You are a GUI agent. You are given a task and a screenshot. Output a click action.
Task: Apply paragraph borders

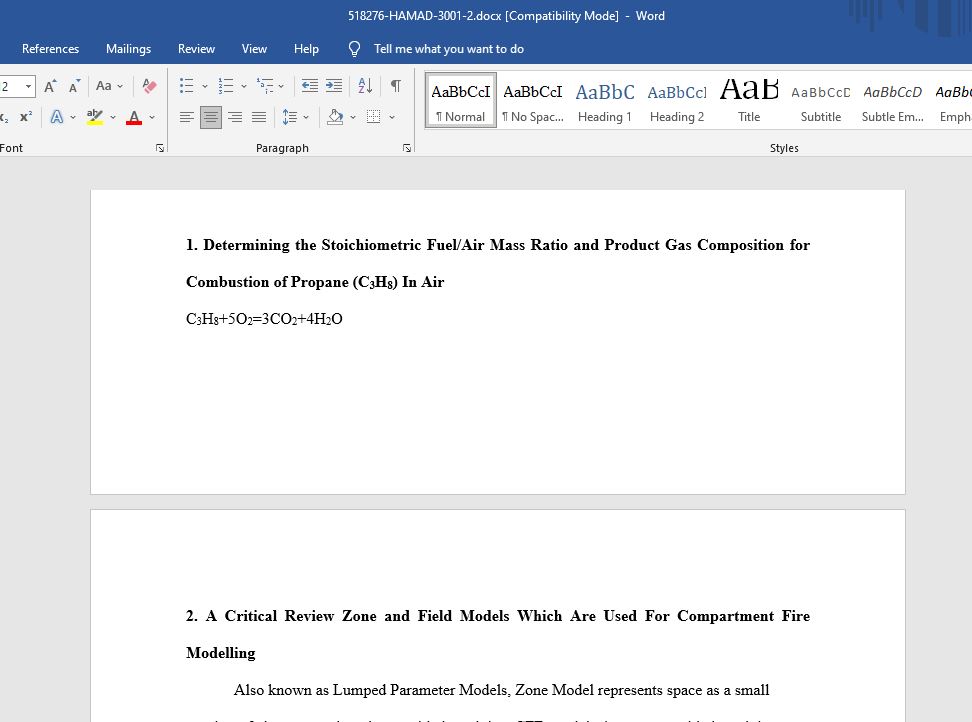pos(373,117)
